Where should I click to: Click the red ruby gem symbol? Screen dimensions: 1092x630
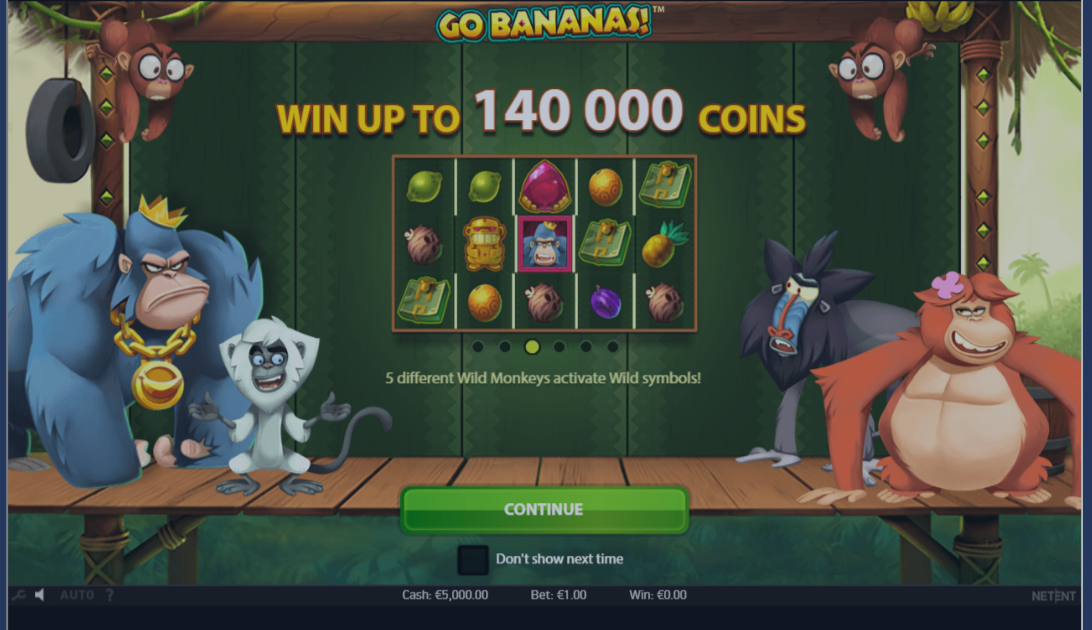pos(545,186)
